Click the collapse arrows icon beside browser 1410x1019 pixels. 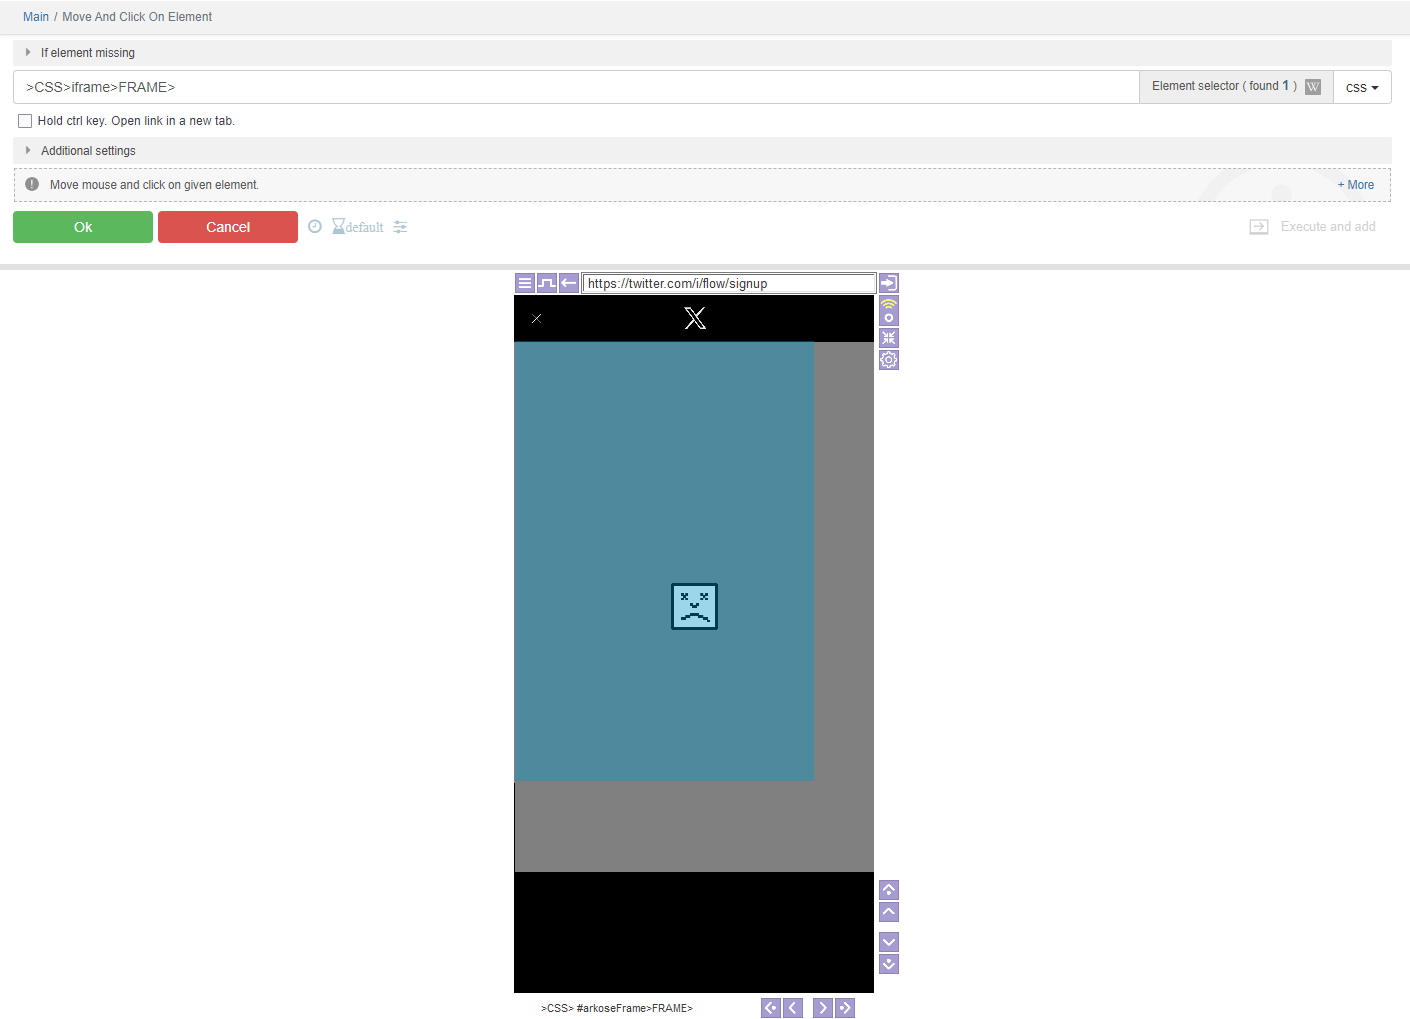pyautogui.click(x=888, y=338)
